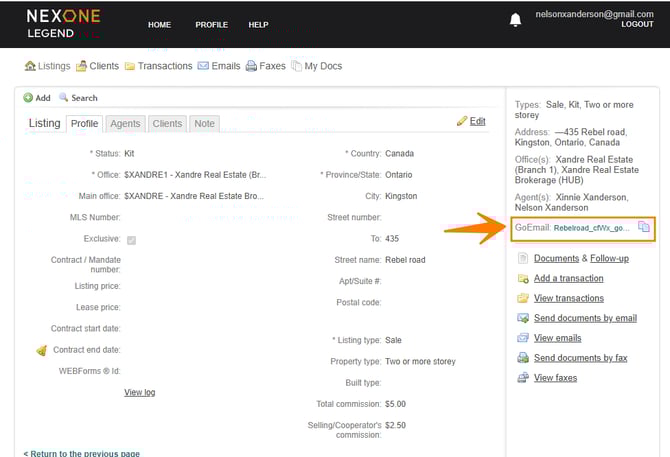The width and height of the screenshot is (670, 457).
Task: Click the notification bell icon
Action: (516, 19)
